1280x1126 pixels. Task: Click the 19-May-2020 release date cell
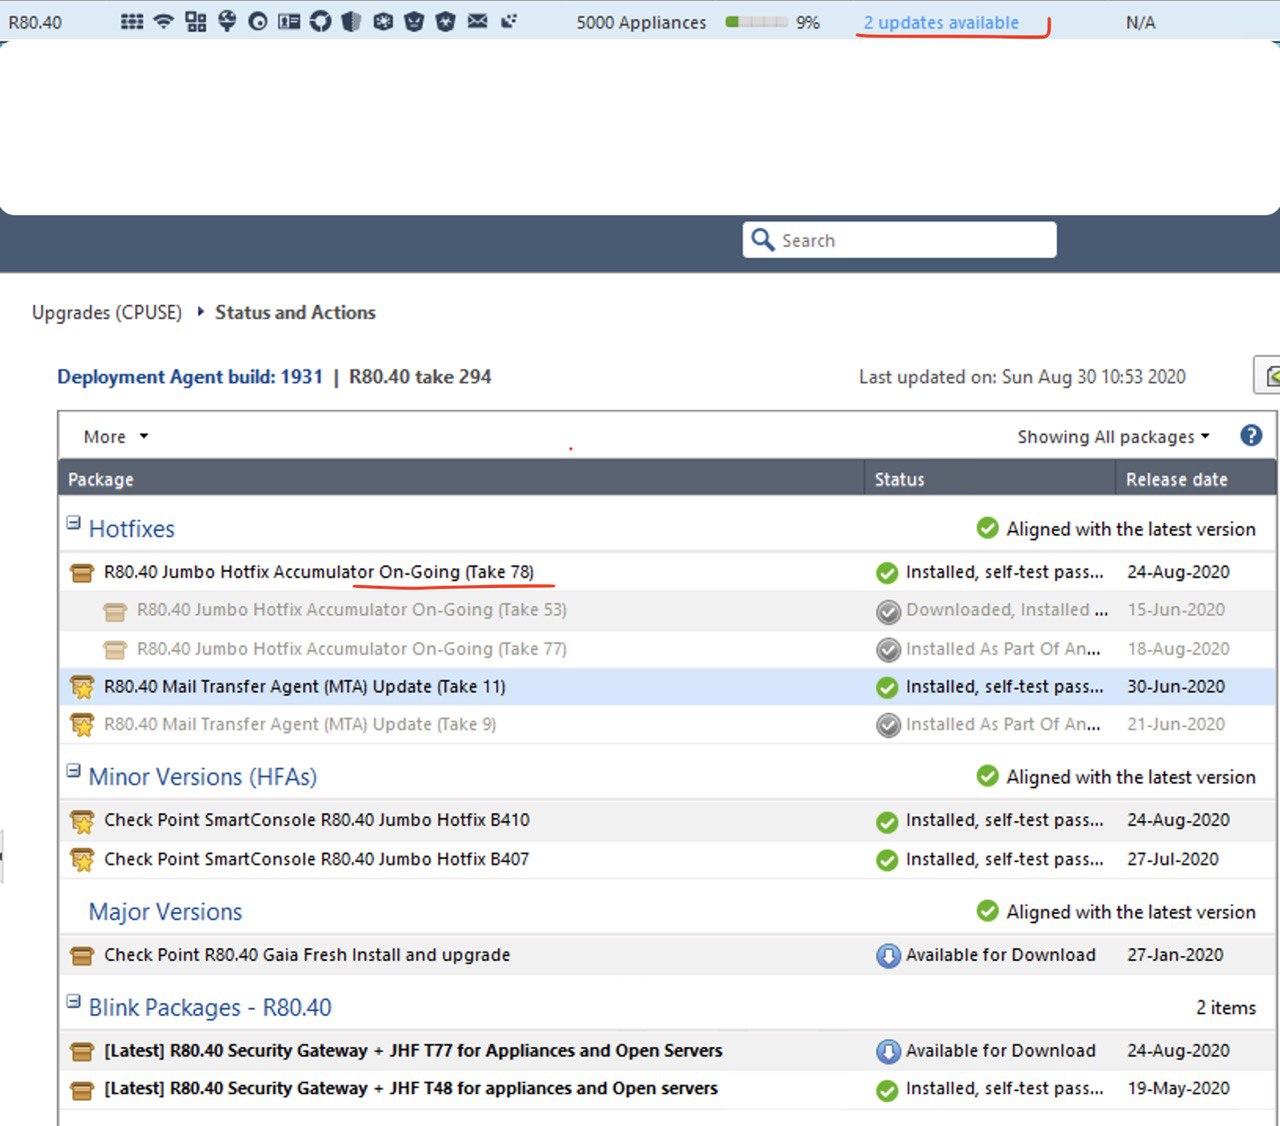point(1178,1089)
